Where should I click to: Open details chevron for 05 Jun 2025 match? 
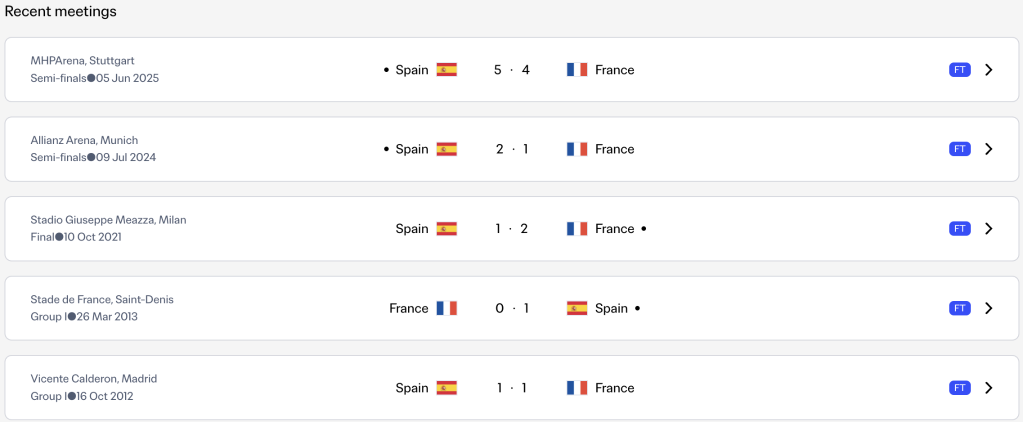tap(988, 70)
